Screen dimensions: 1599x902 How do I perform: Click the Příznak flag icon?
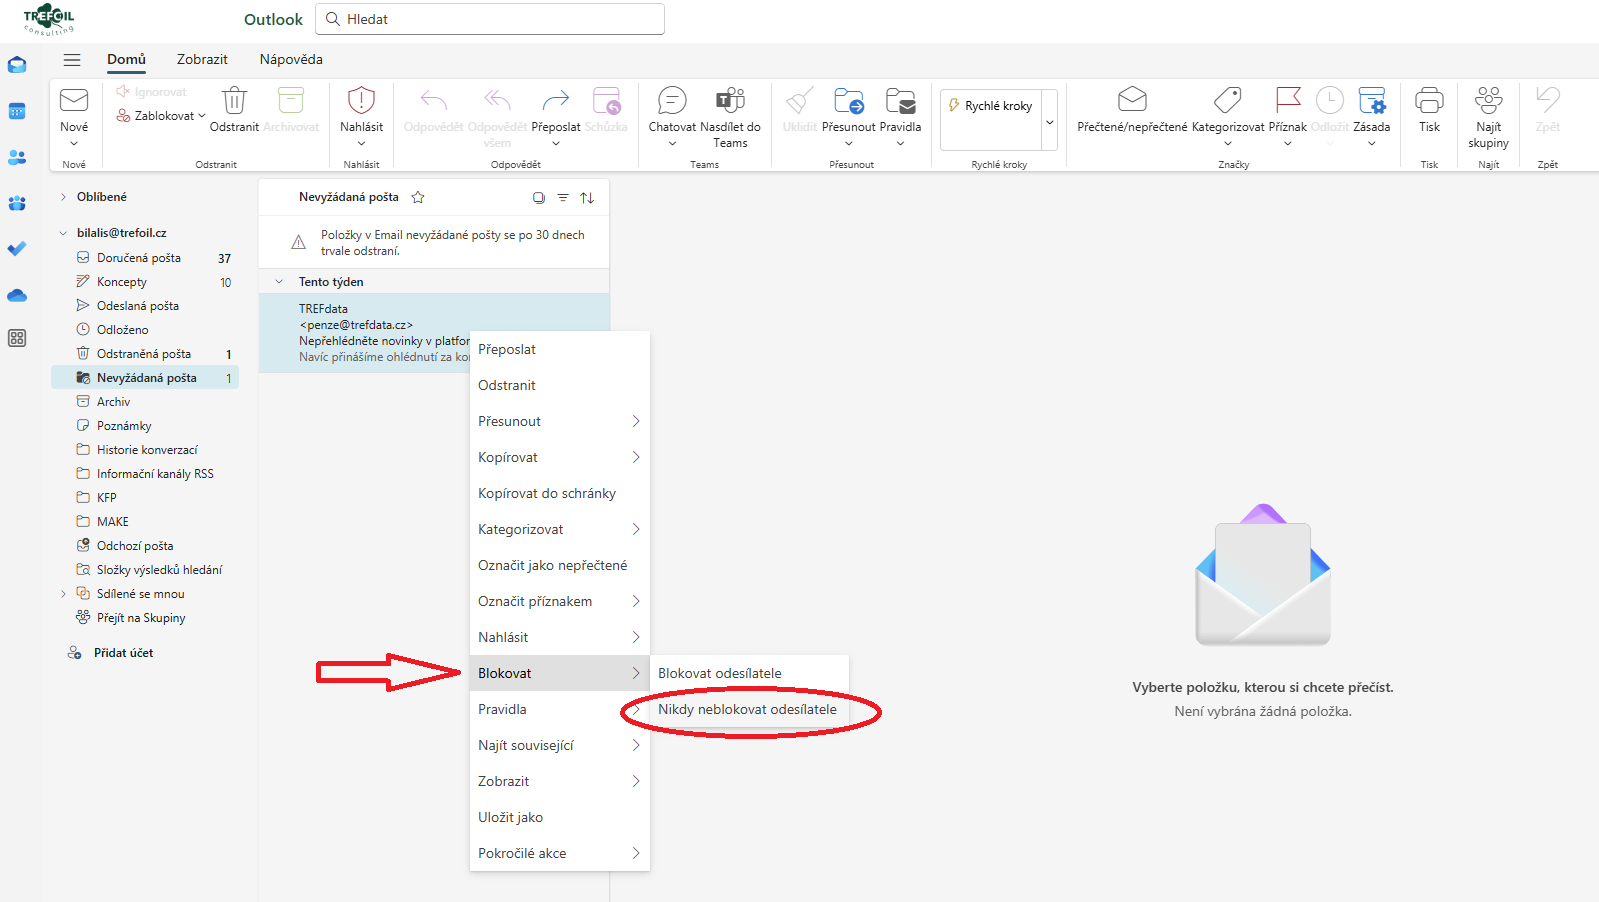1288,99
